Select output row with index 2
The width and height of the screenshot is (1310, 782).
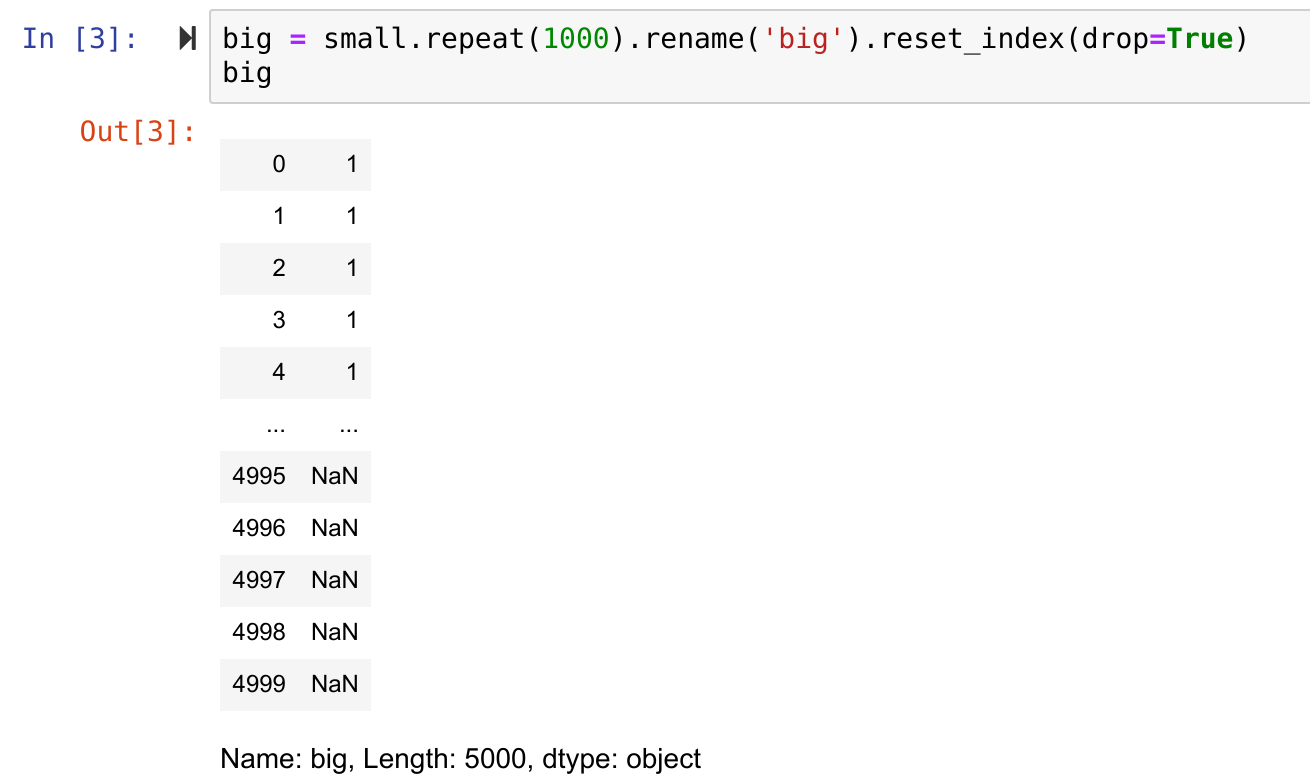pos(295,268)
